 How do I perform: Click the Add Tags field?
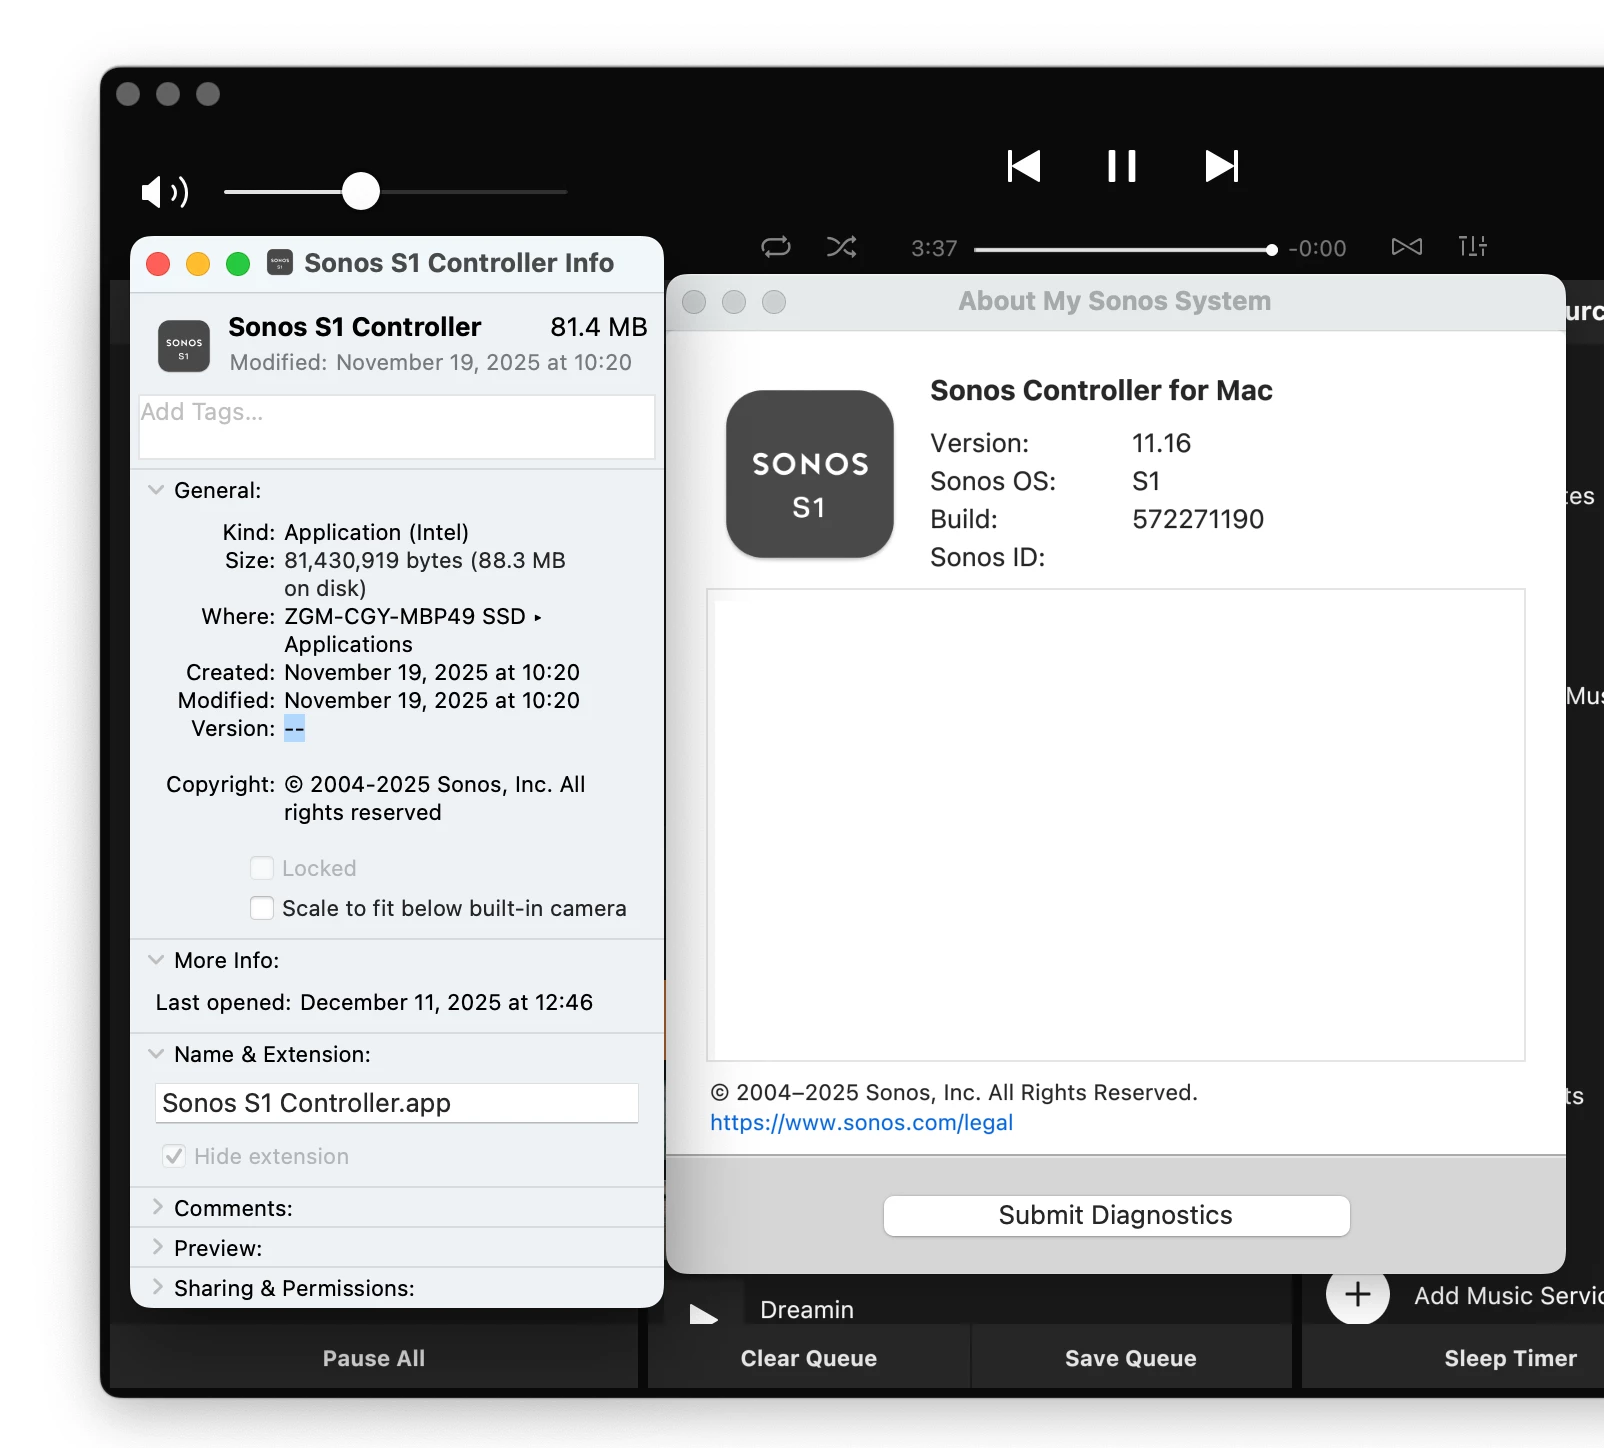pyautogui.click(x=397, y=427)
